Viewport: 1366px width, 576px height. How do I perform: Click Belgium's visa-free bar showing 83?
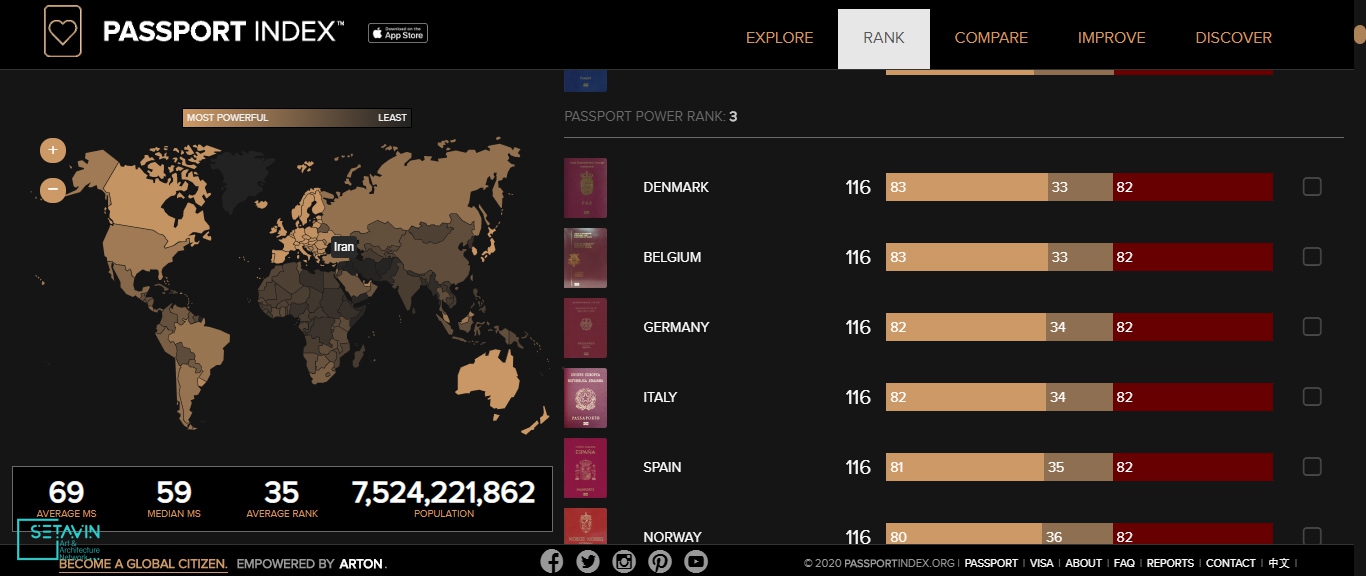pos(967,257)
